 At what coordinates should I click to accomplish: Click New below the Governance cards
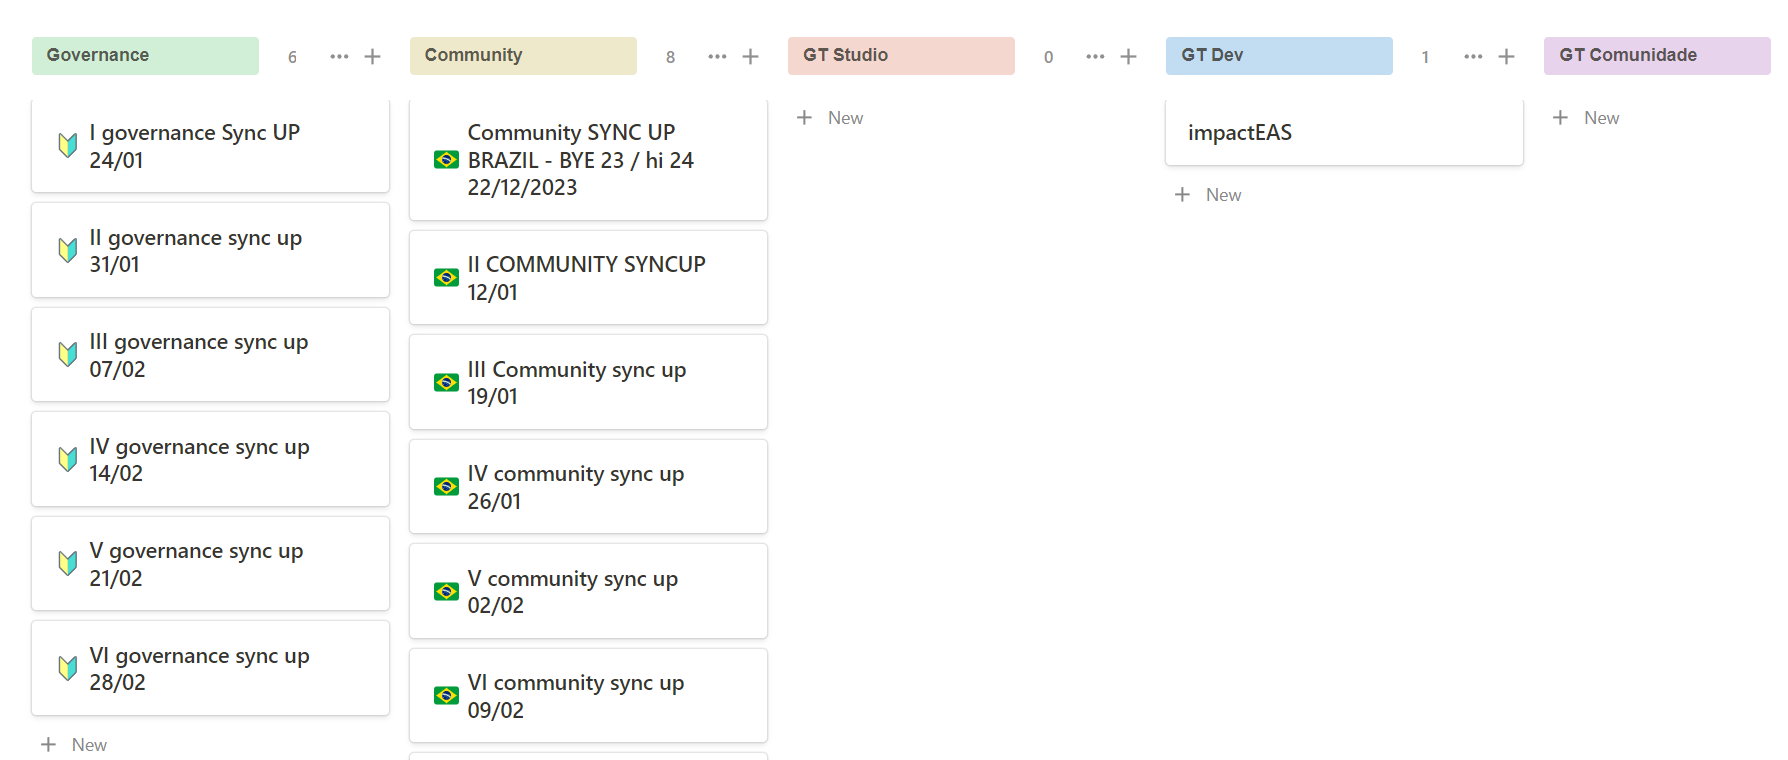click(74, 745)
